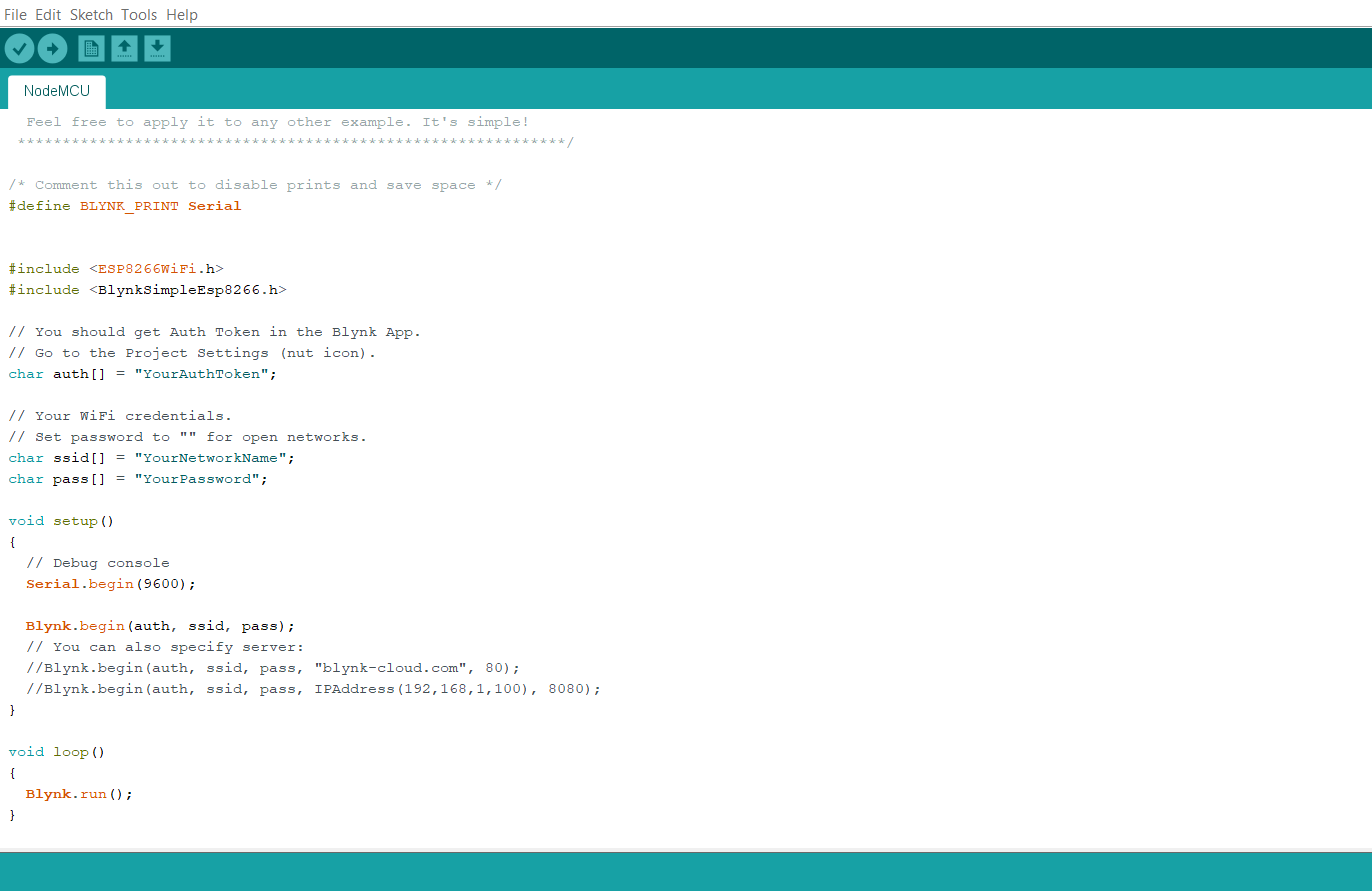This screenshot has height=891, width=1372.
Task: Click the "#define BLYNK_PRINT Serial" line
Action: (125, 206)
